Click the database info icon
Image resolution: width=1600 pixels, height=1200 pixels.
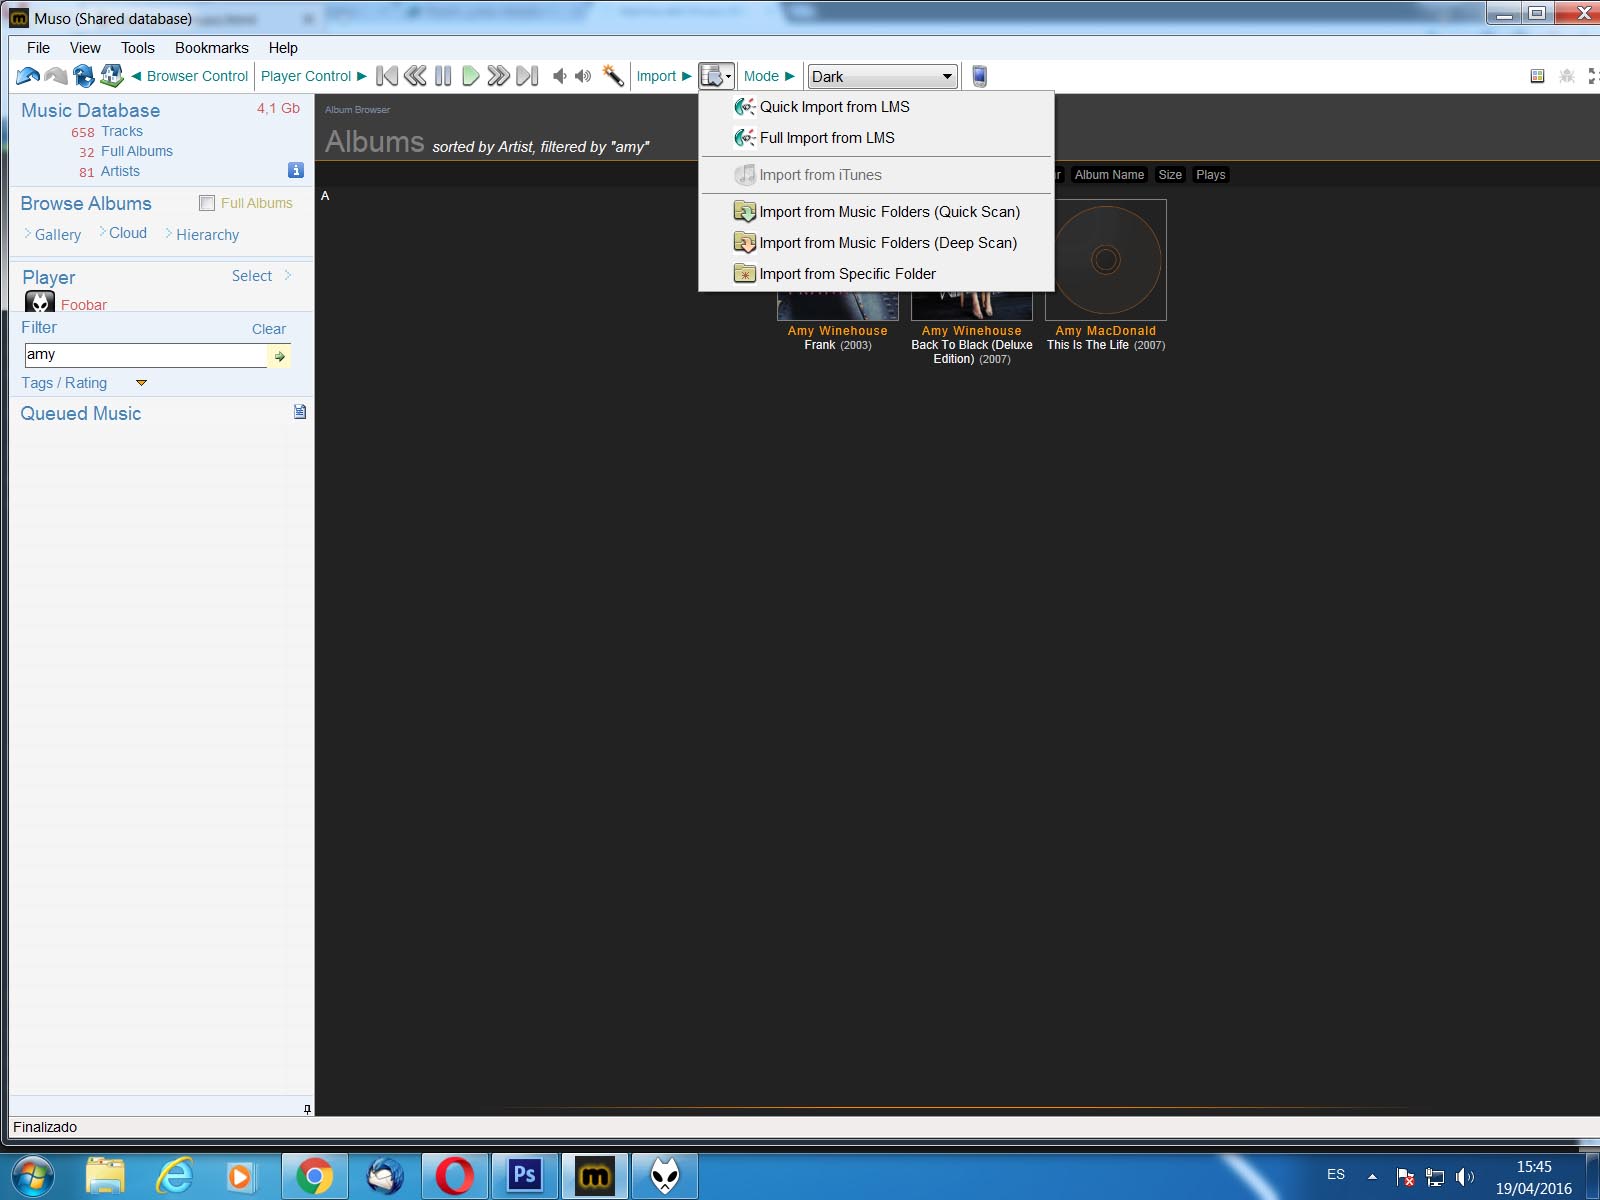coord(296,170)
